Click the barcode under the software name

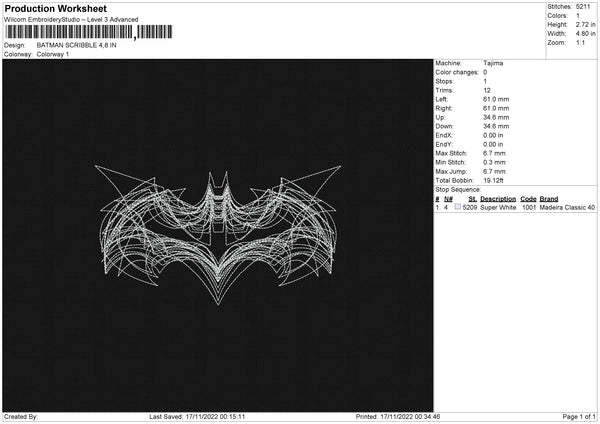[x=89, y=32]
